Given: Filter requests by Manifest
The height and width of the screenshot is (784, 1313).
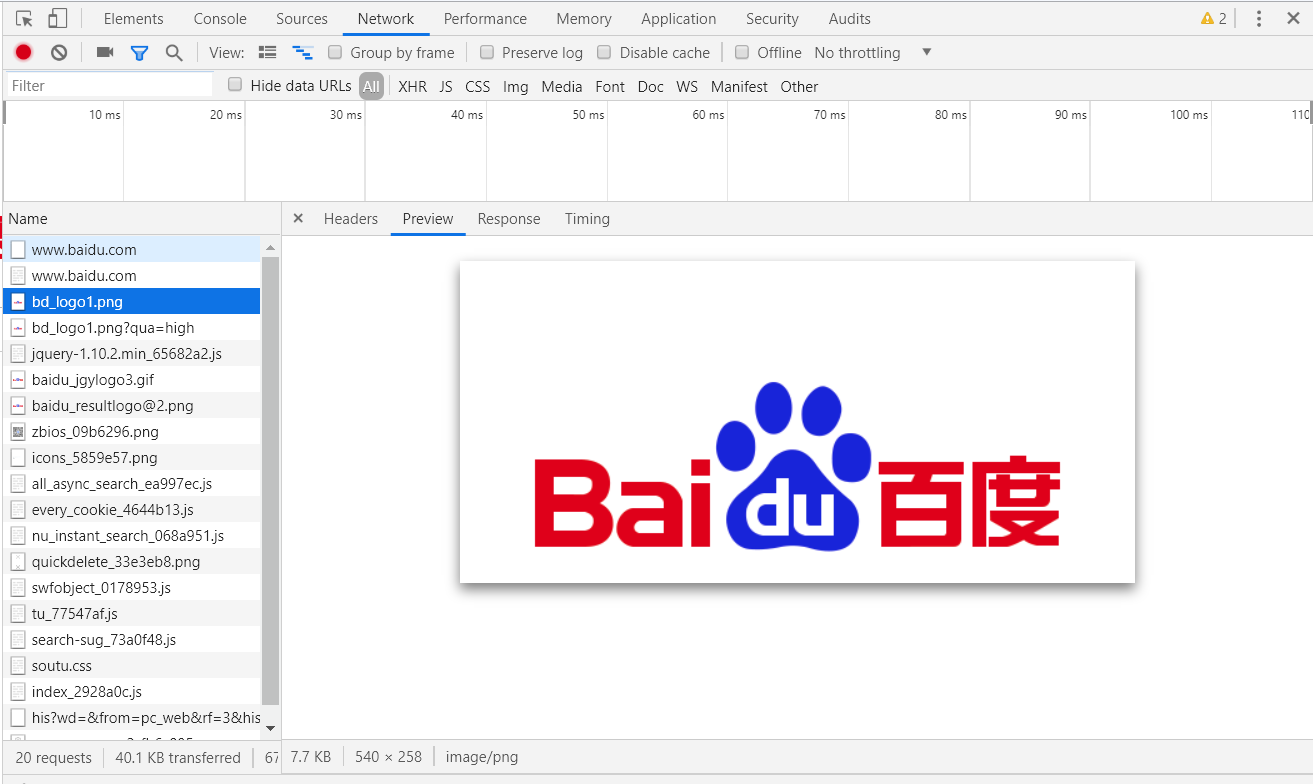Looking at the screenshot, I should pyautogui.click(x=739, y=86).
